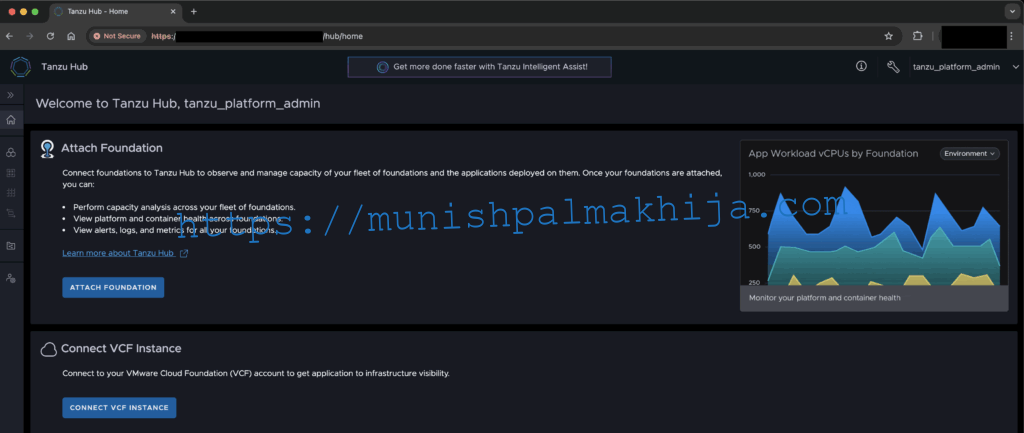
Task: Click the Connect VCF Instance cloud icon
Action: pos(48,349)
